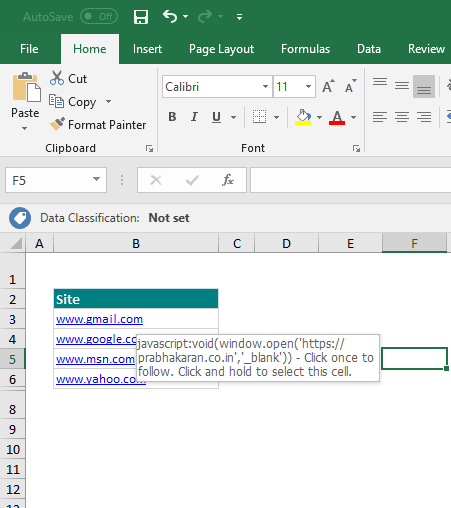Select row 10 header
Screen dimensions: 451x508
[12, 449]
